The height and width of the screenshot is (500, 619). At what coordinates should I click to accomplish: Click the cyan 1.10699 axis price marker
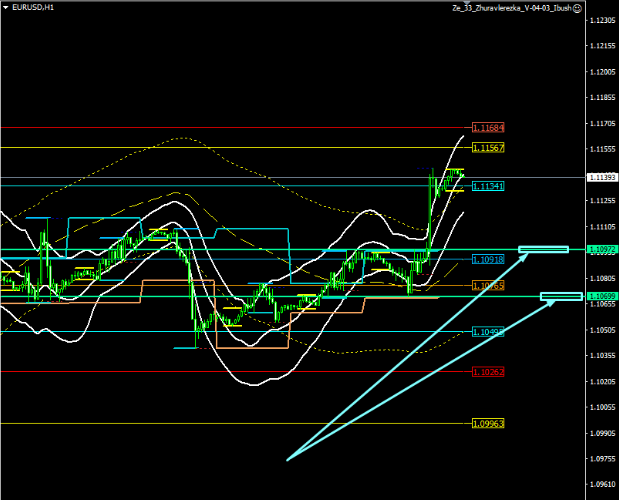[x=601, y=297]
